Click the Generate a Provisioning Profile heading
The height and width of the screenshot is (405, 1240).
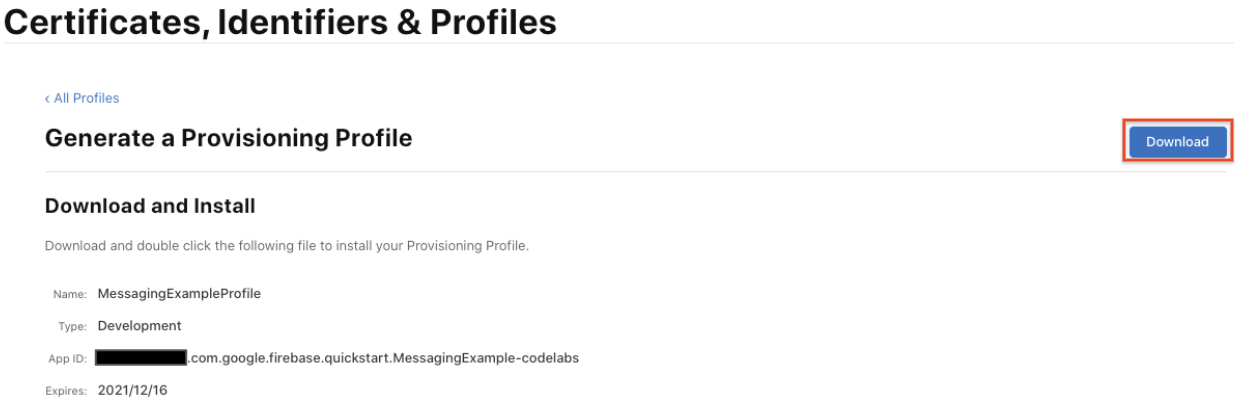[228, 138]
